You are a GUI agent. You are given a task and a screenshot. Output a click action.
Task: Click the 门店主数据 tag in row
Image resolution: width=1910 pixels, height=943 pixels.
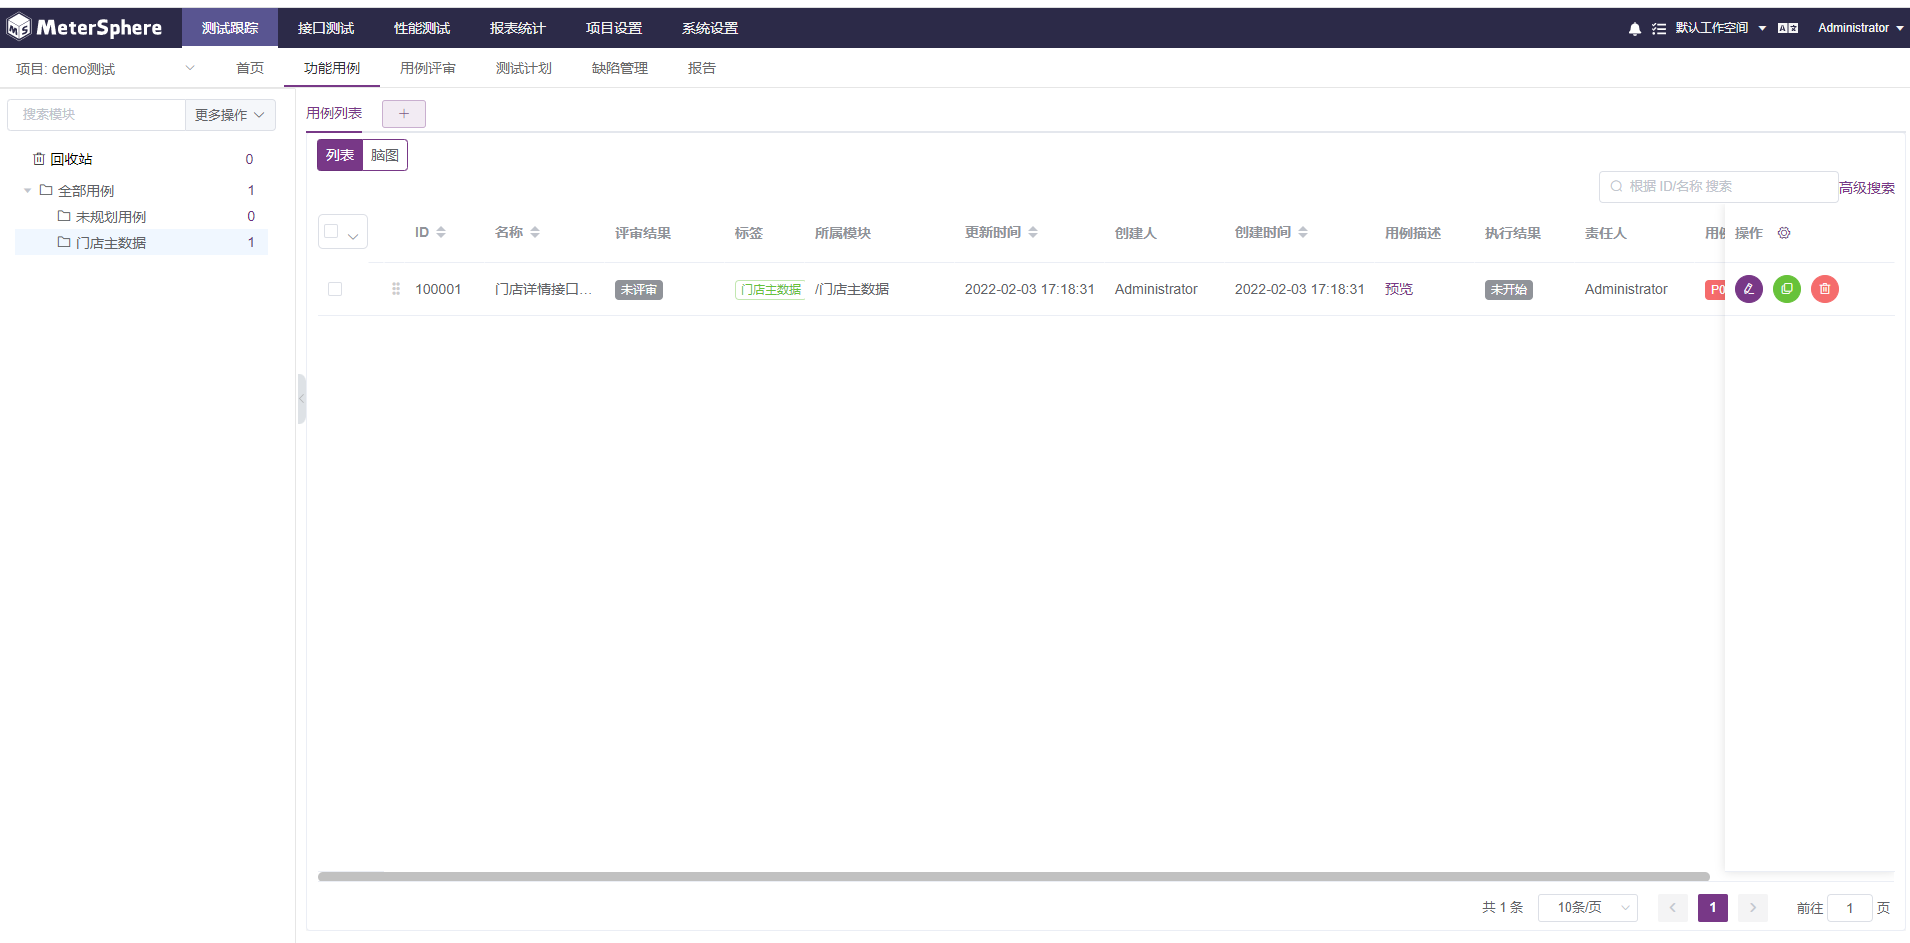[770, 289]
